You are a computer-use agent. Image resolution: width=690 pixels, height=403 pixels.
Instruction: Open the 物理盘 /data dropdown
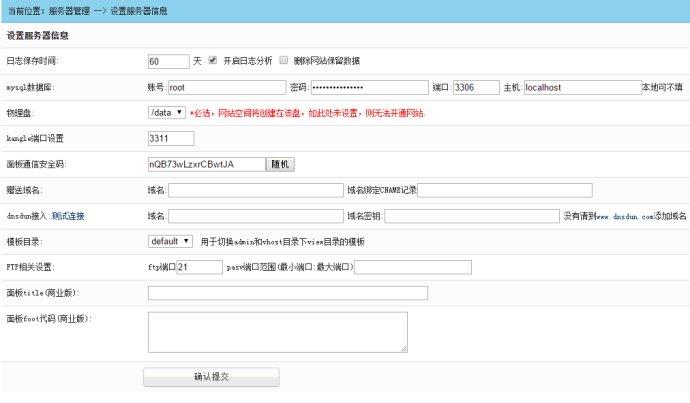pyautogui.click(x=167, y=113)
